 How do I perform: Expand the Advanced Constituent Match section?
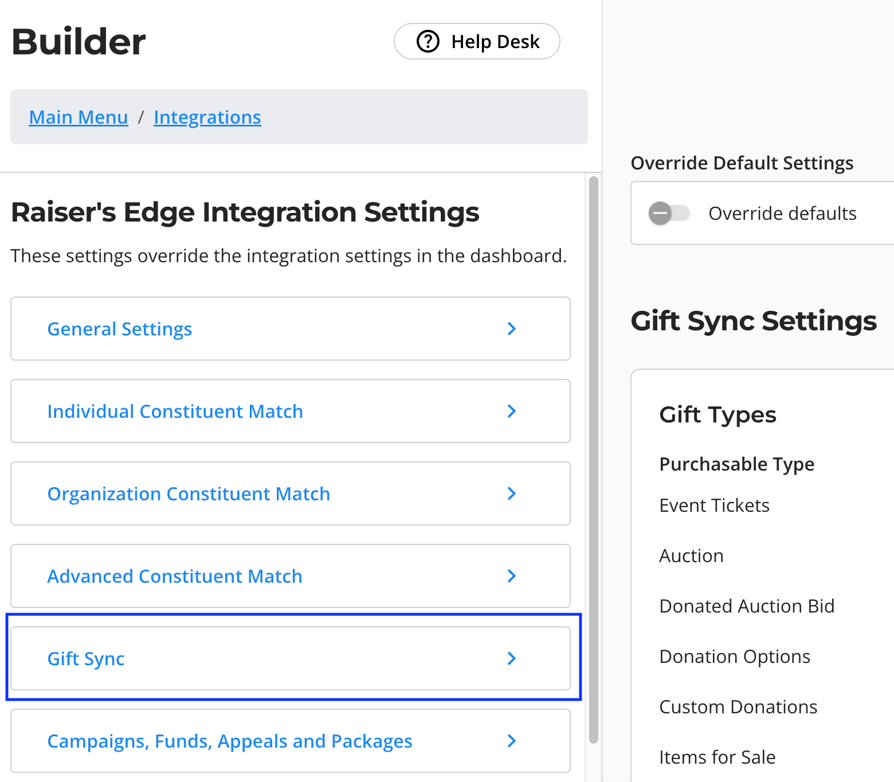512,576
